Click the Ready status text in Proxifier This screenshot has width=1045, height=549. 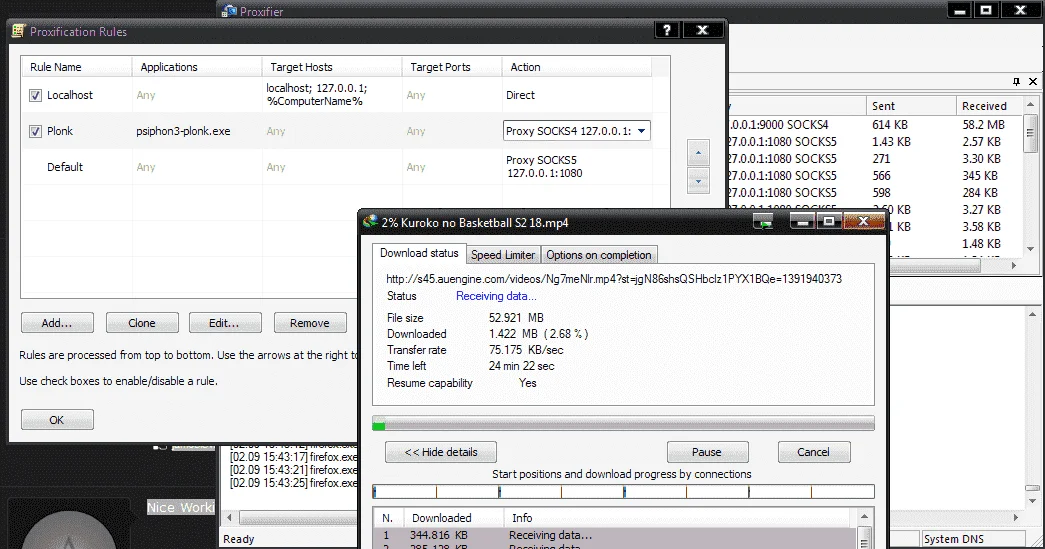point(239,539)
